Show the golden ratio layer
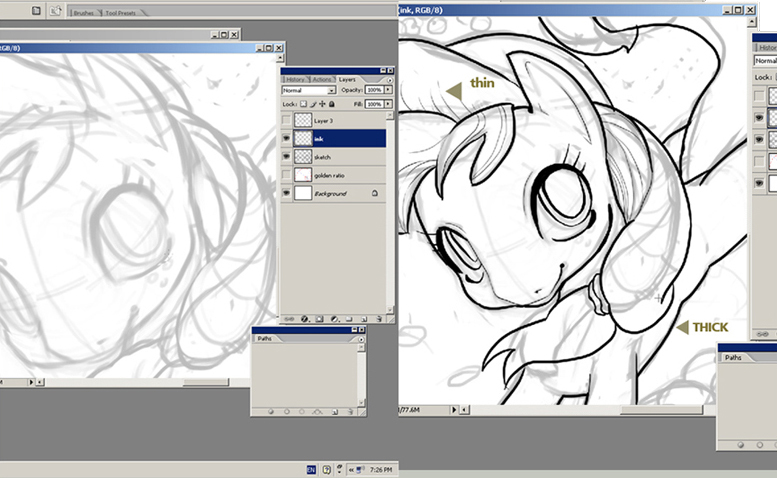 [x=286, y=175]
